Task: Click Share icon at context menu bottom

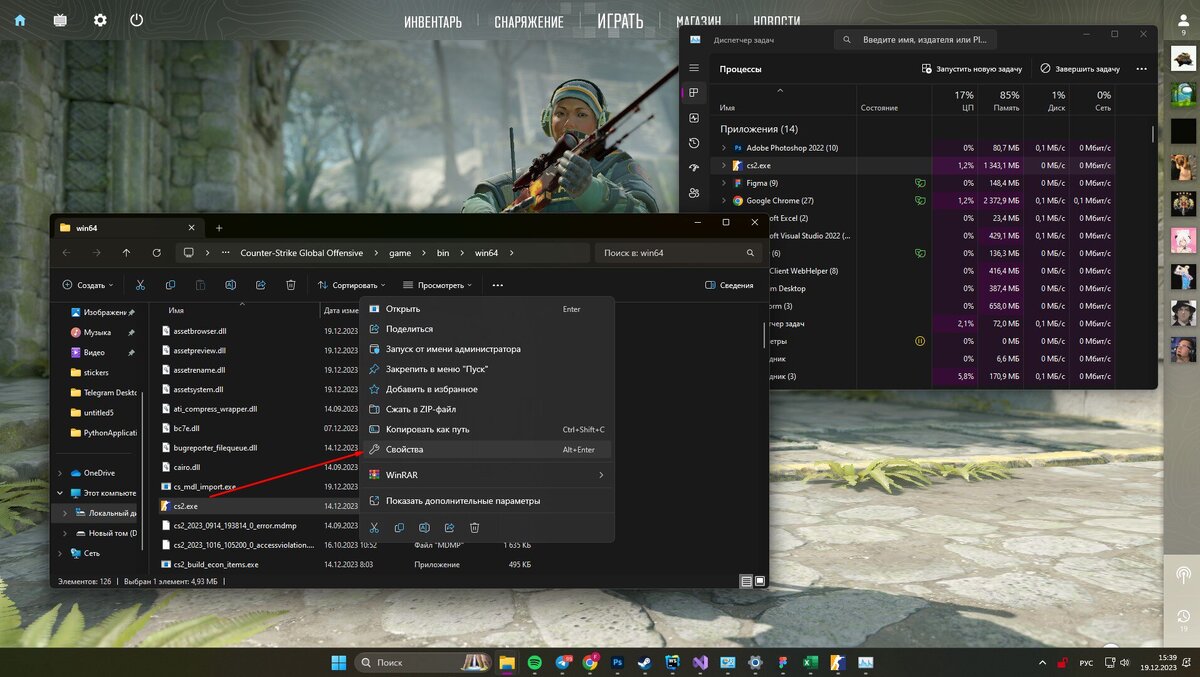Action: 450,527
